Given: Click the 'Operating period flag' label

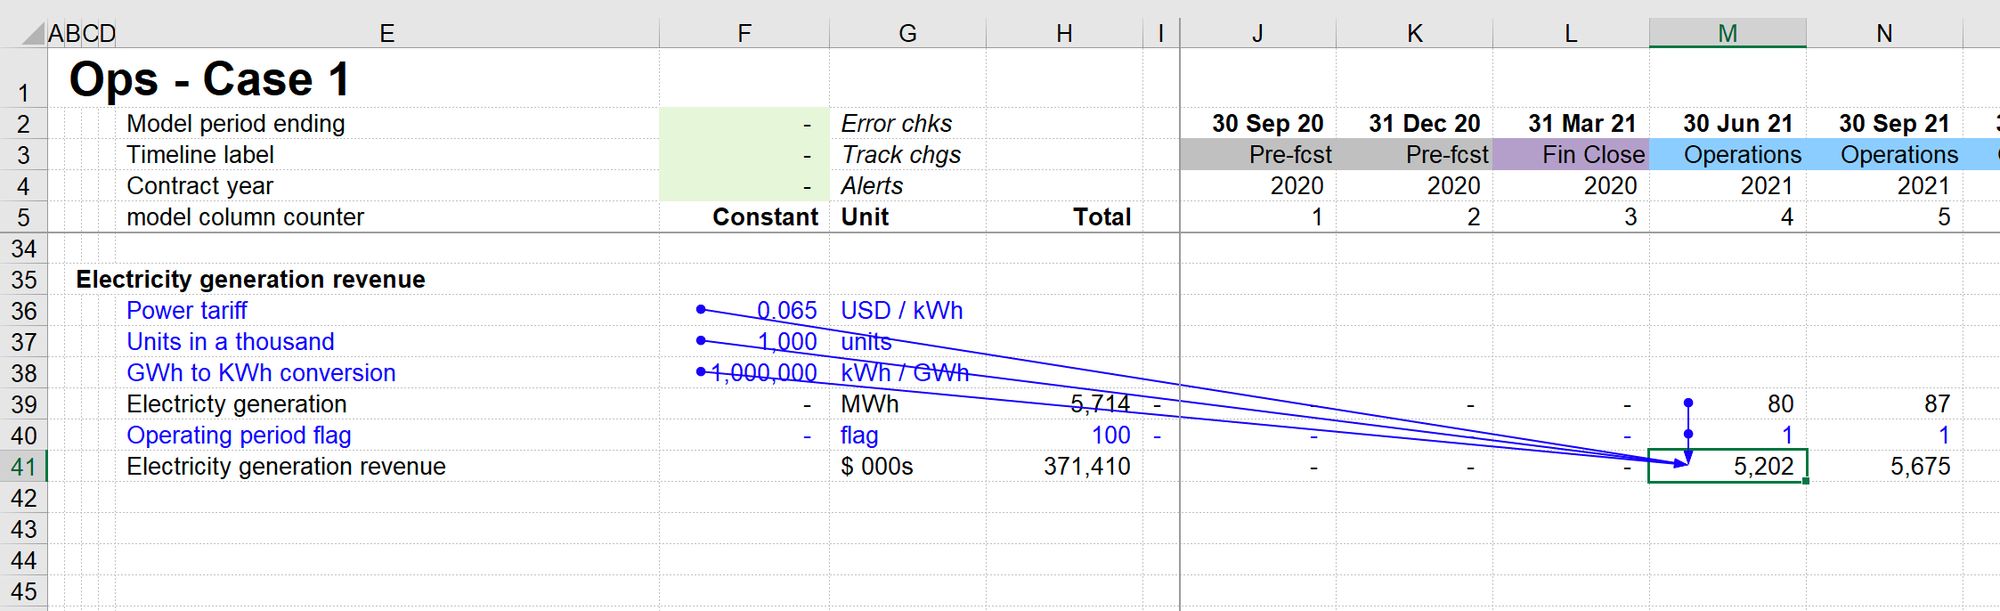Looking at the screenshot, I should tap(238, 435).
